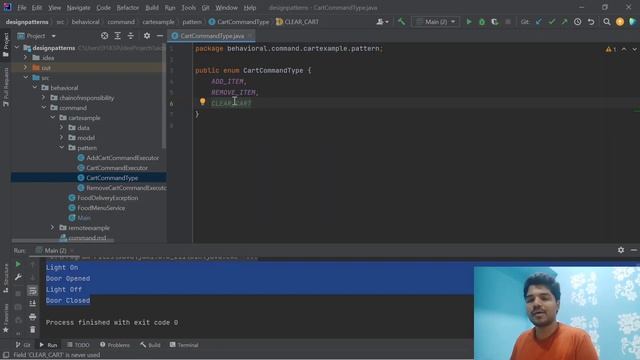640x360 pixels.
Task: Push commits with the Git push arrow
Action: coord(564,22)
